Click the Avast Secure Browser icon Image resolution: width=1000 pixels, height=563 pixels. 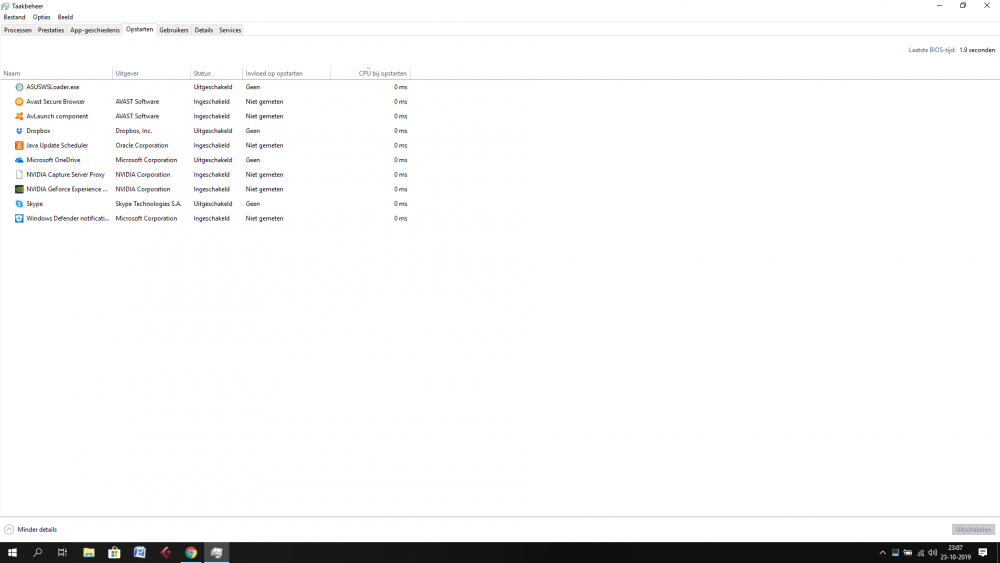point(19,101)
